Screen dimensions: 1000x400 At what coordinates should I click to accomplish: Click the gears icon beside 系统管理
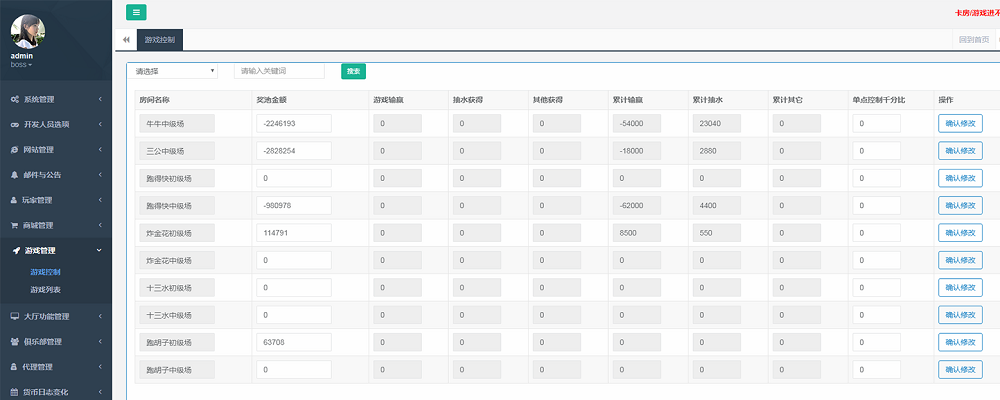pyautogui.click(x=14, y=99)
